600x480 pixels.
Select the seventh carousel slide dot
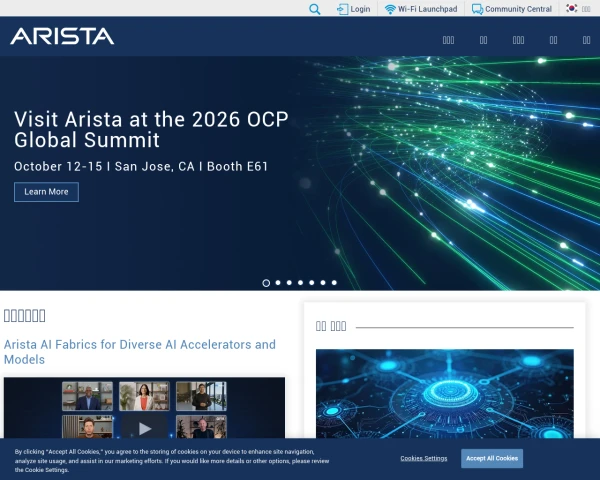click(x=334, y=282)
